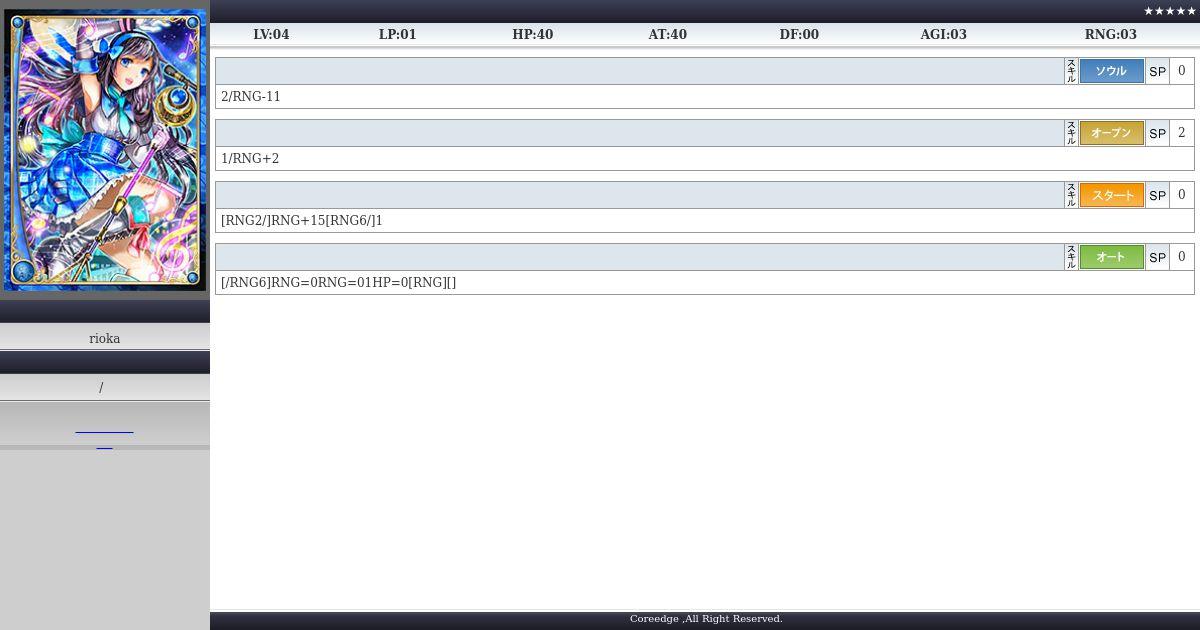Click the [RNG2/]RNG+15 skill description

(x=302, y=221)
